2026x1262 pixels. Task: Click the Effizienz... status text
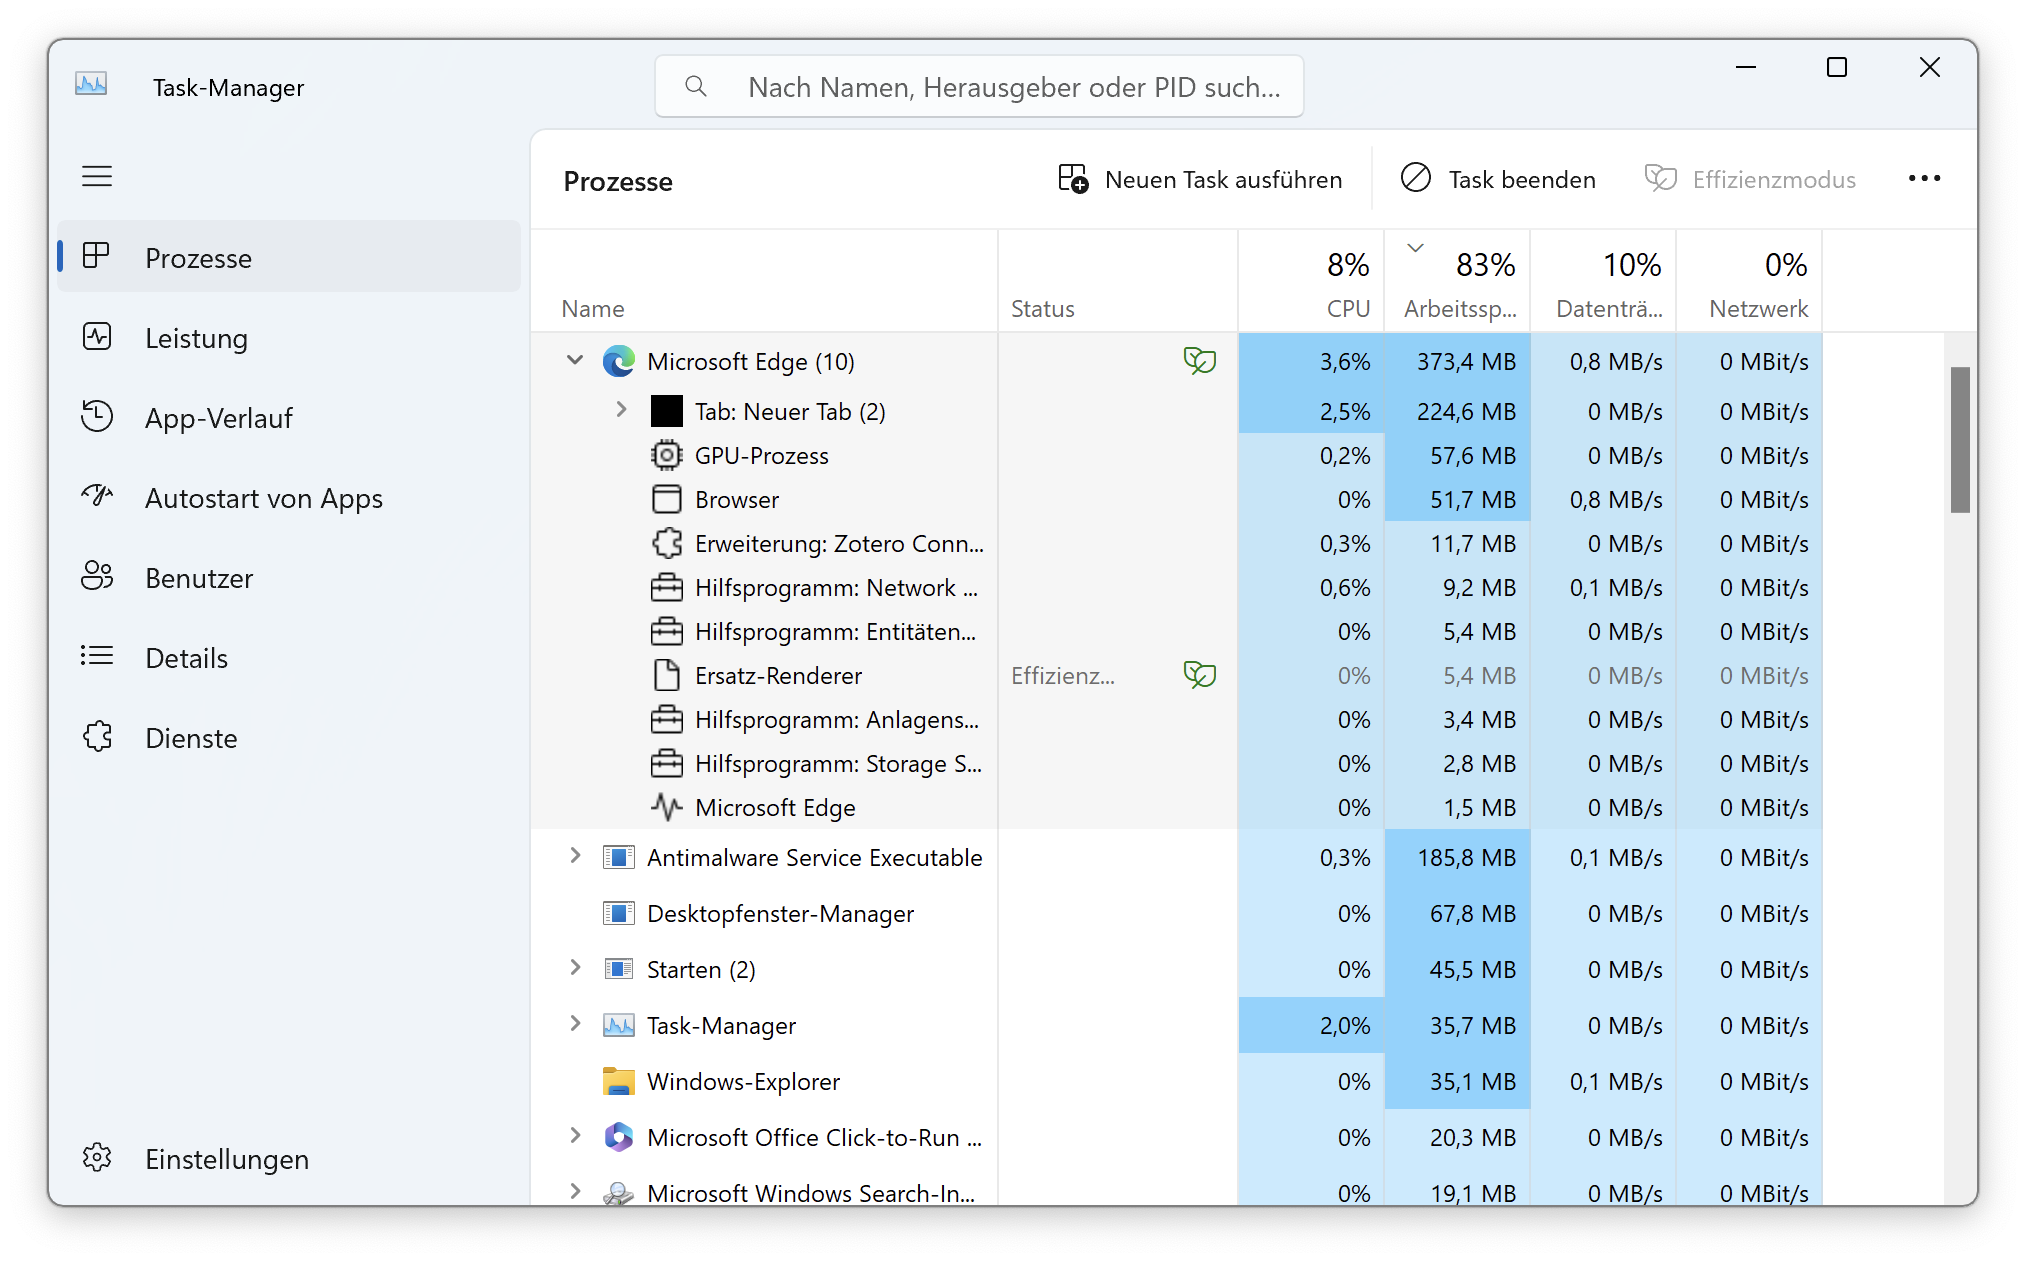pyautogui.click(x=1062, y=675)
